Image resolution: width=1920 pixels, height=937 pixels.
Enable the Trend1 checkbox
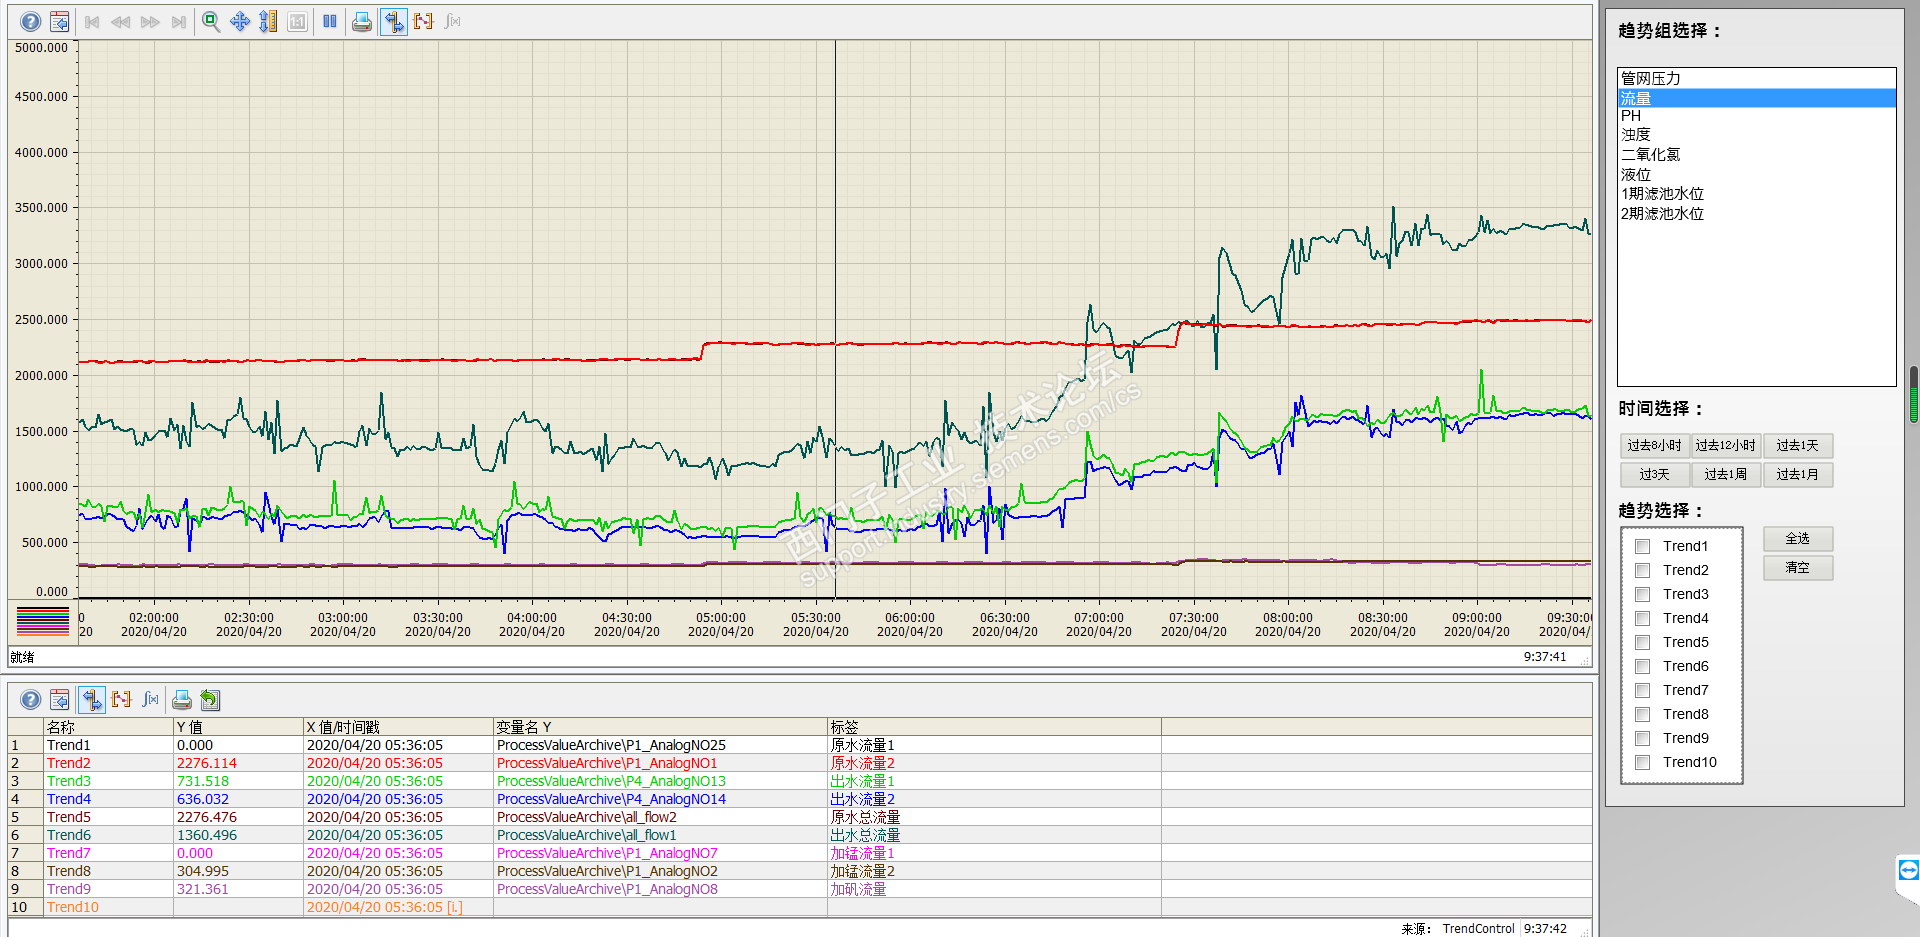[1642, 546]
